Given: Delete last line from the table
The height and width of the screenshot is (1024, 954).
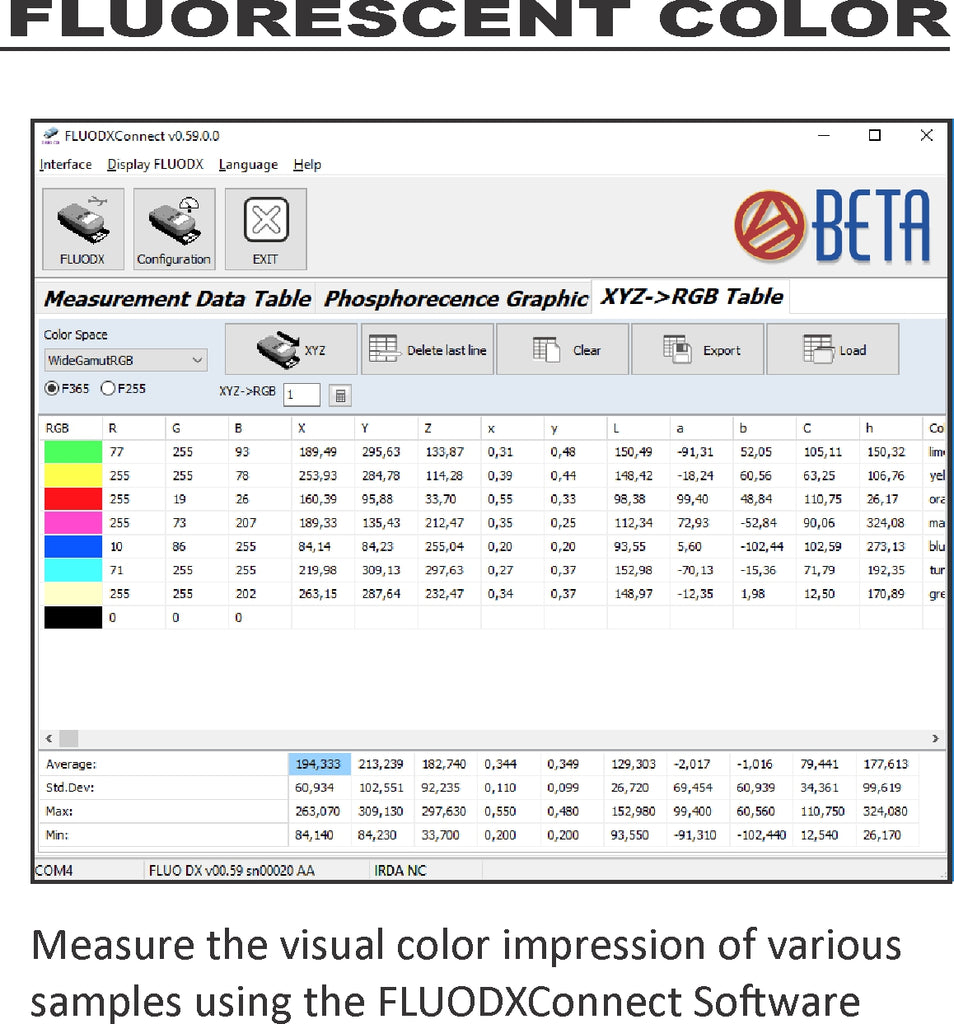Looking at the screenshot, I should pyautogui.click(x=428, y=349).
